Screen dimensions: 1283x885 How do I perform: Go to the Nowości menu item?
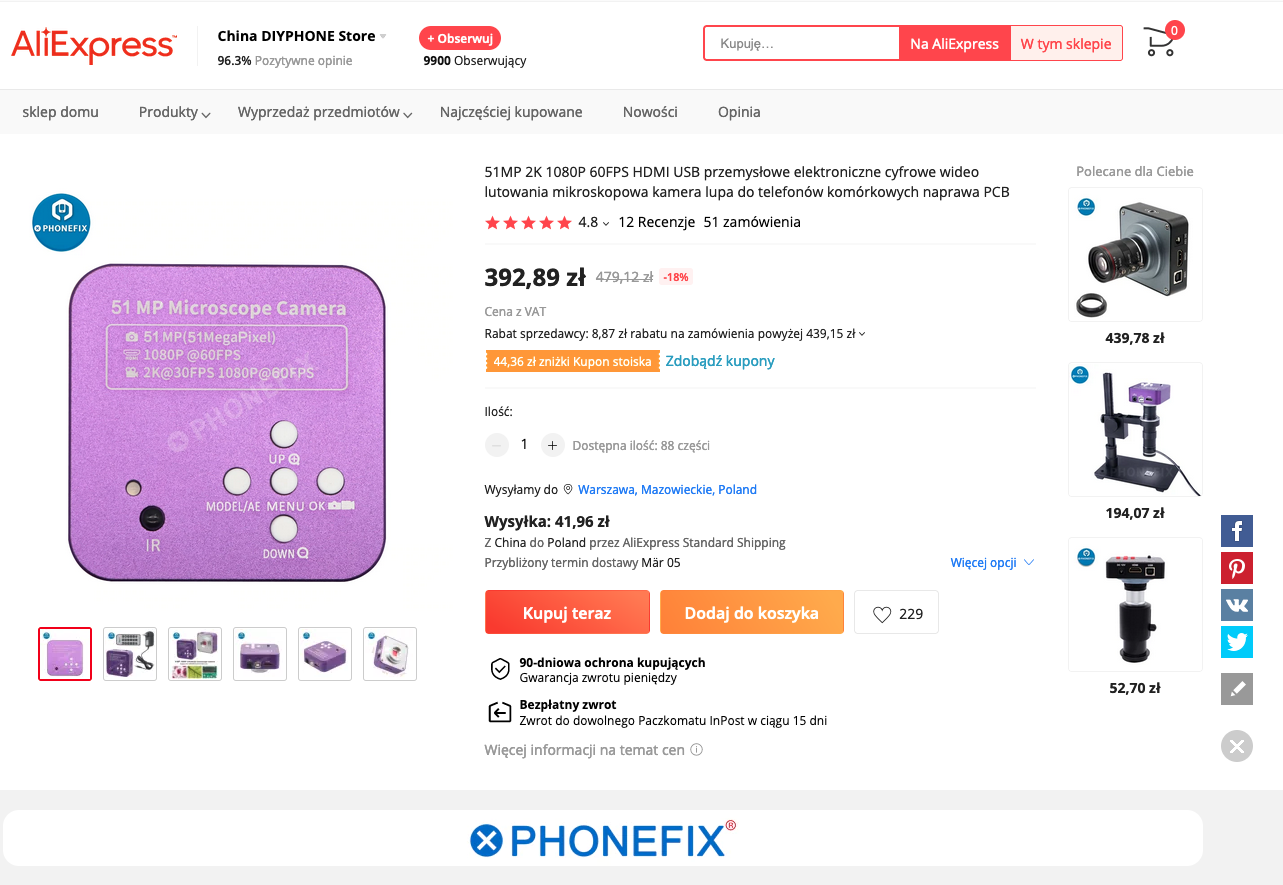click(650, 112)
